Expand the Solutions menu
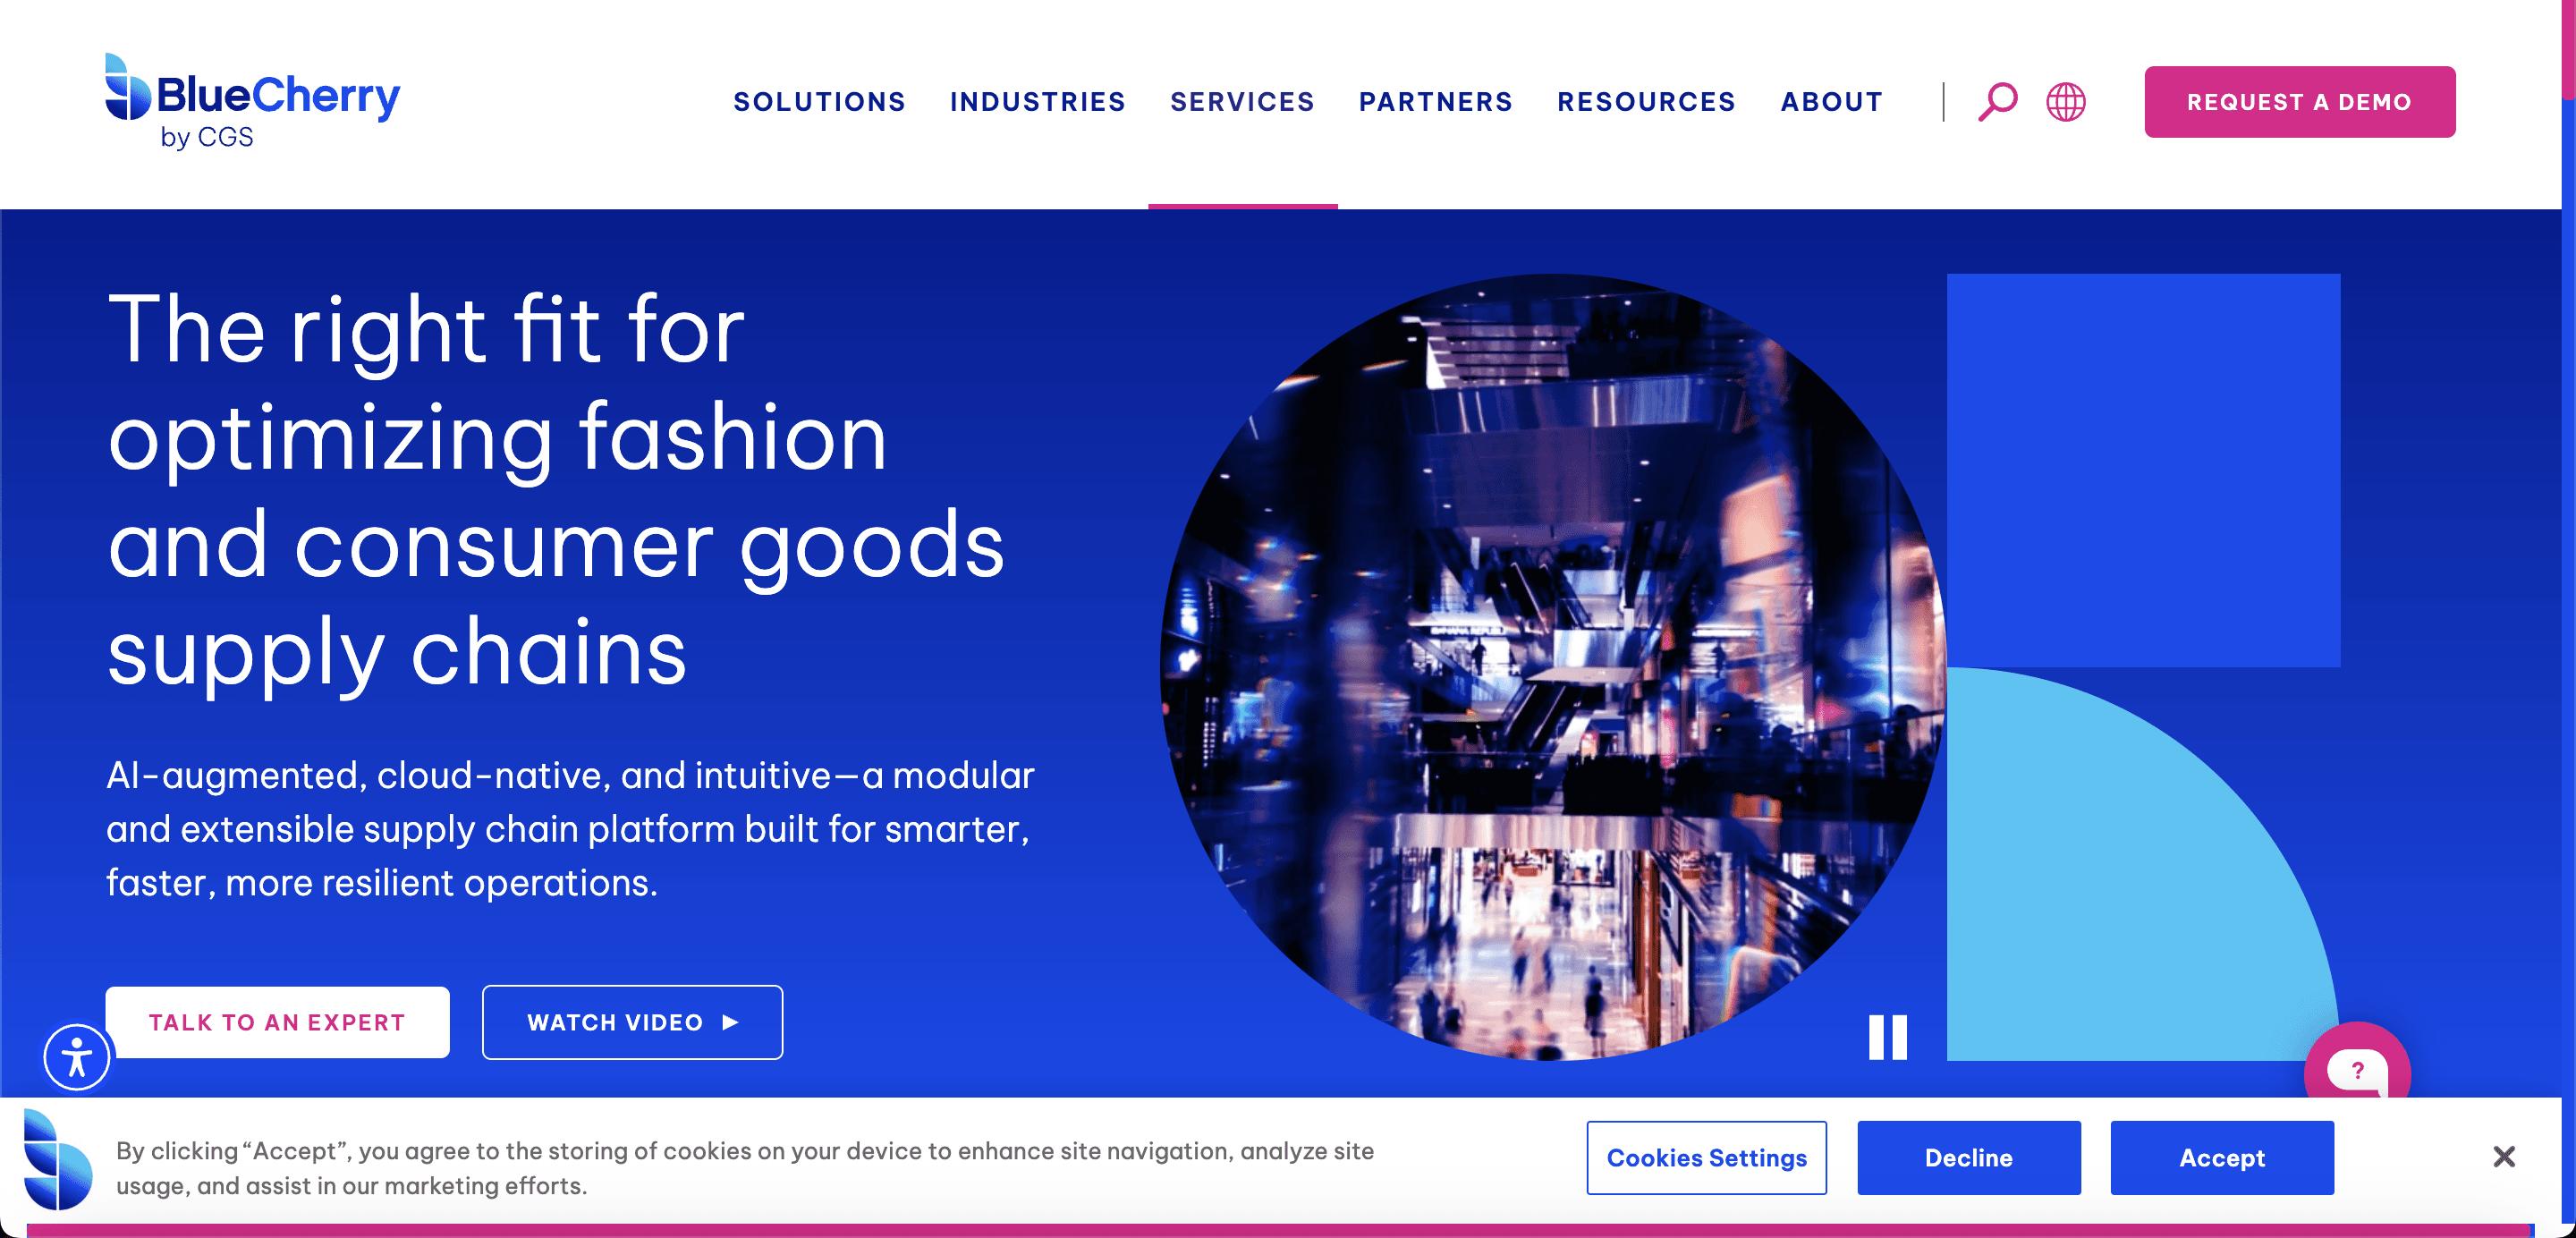The image size is (2576, 1238). coord(819,102)
